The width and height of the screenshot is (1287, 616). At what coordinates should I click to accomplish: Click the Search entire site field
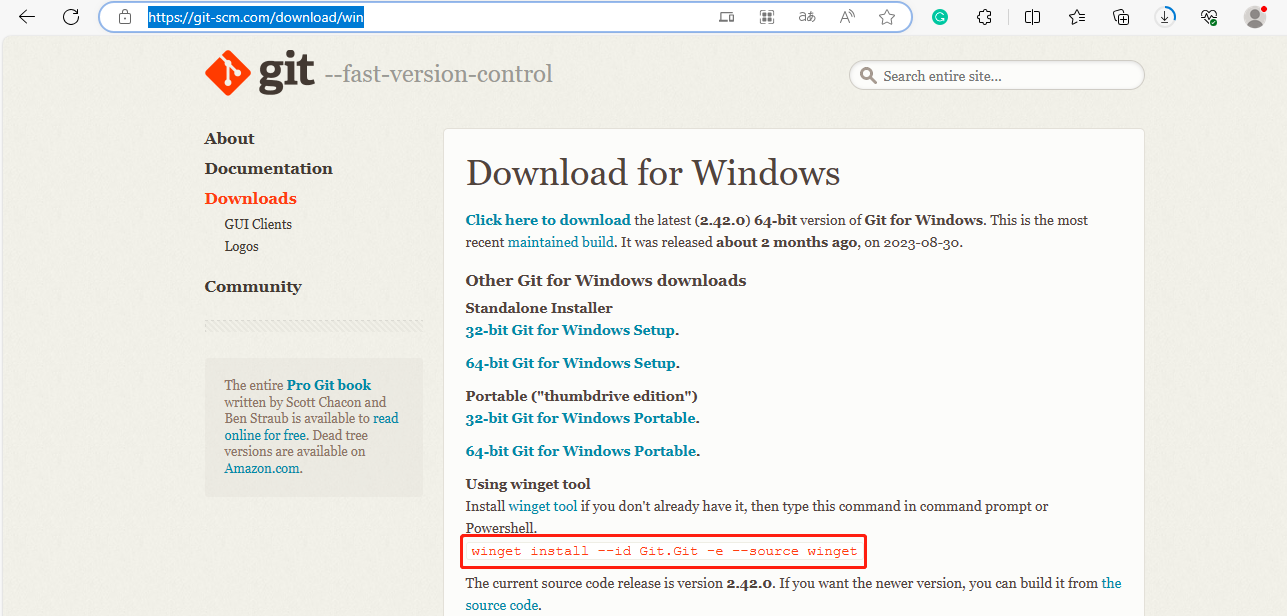tap(997, 76)
